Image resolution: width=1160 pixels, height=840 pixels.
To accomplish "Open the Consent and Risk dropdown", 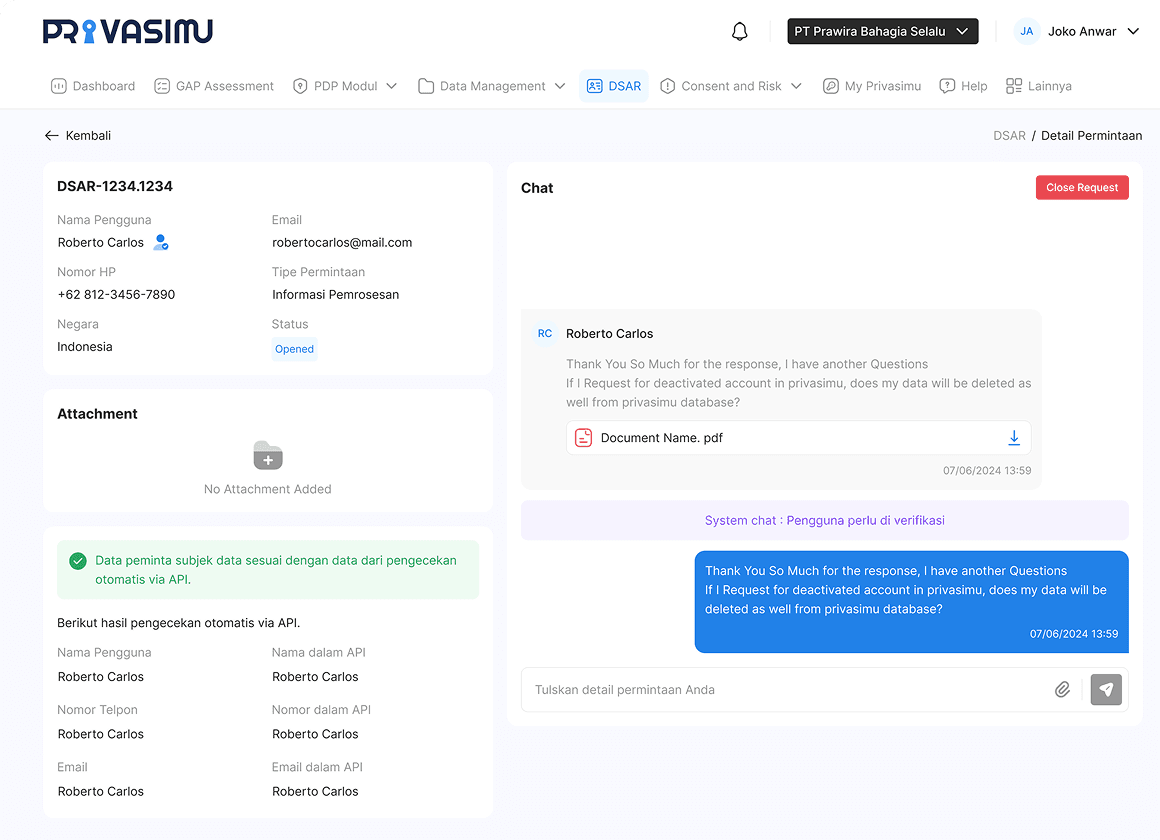I will pyautogui.click(x=731, y=86).
